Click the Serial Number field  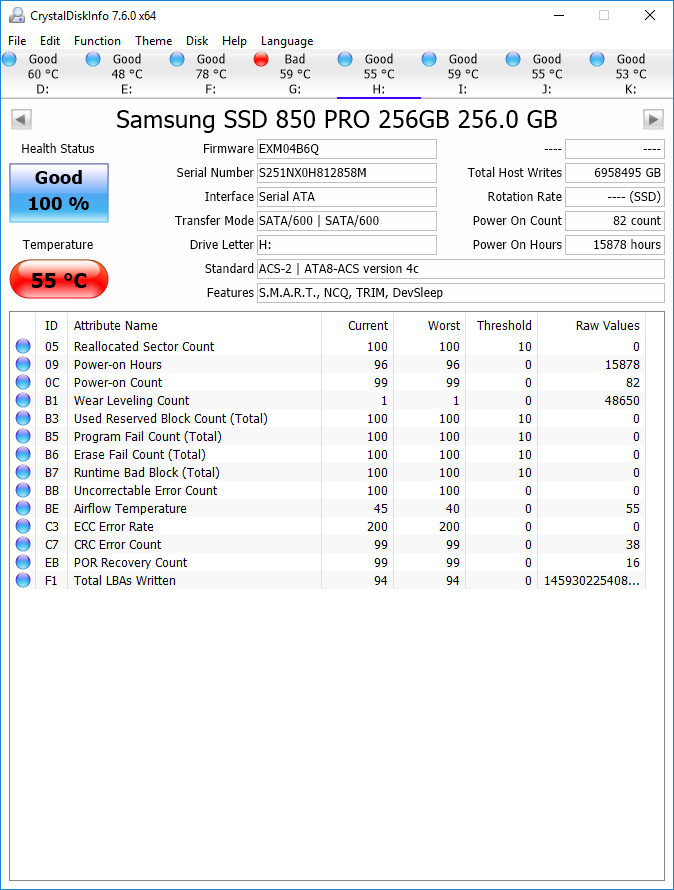point(347,173)
